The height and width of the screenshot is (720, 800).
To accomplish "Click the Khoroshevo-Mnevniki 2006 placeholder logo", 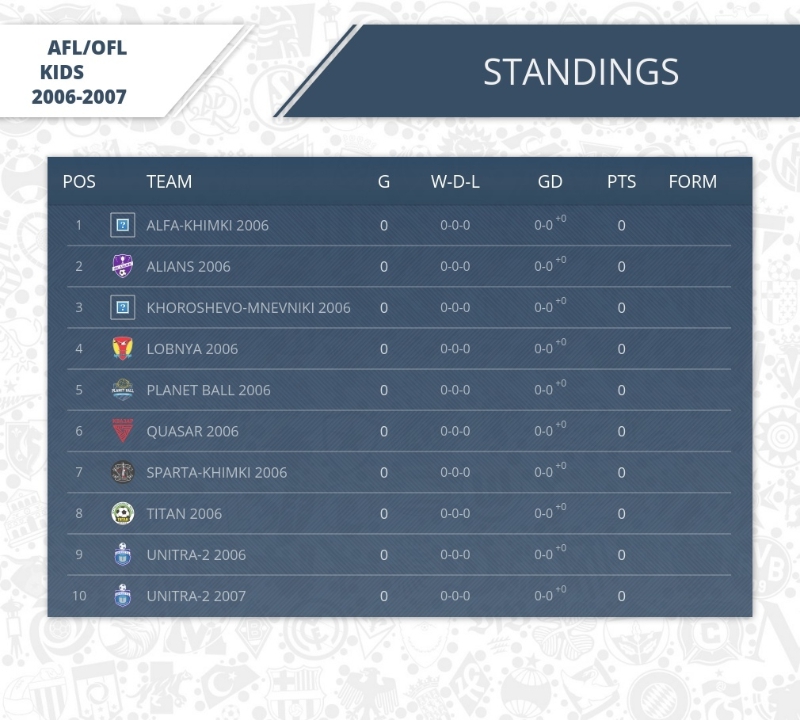I will pyautogui.click(x=122, y=307).
